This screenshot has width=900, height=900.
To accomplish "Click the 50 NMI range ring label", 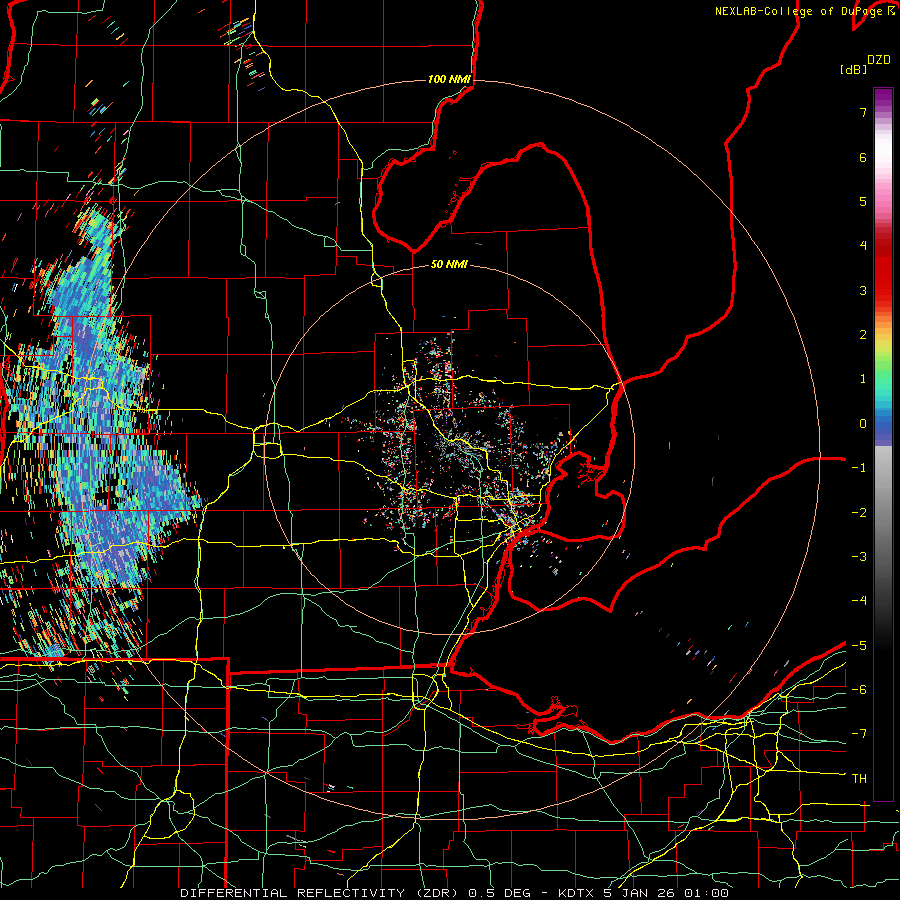I will 449,264.
